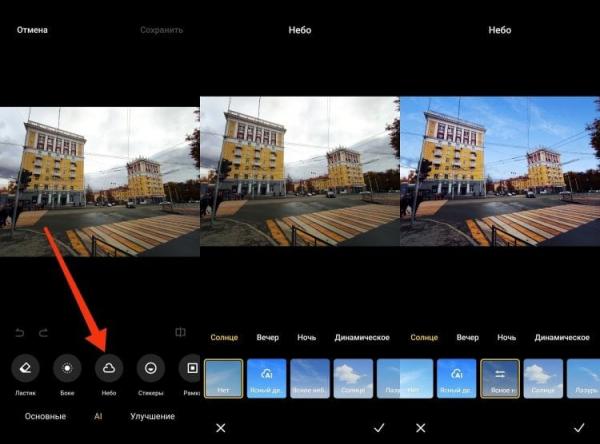Select Ночь category in right screen
Viewport: 600px width, 444px height.
507,338
